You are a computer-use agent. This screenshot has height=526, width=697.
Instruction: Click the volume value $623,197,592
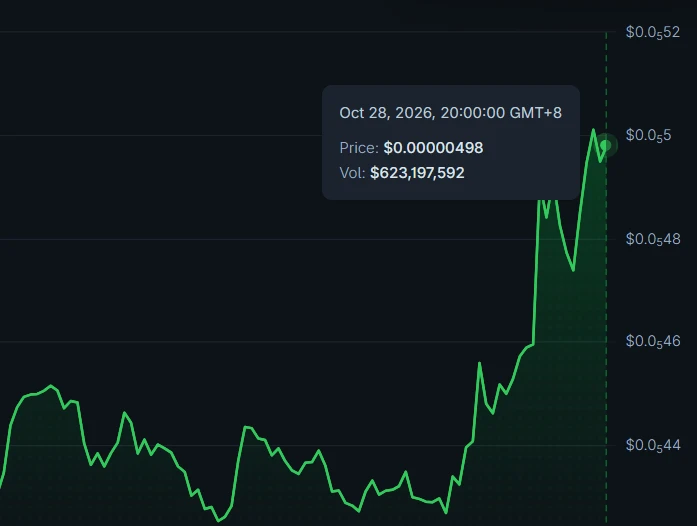pos(417,173)
